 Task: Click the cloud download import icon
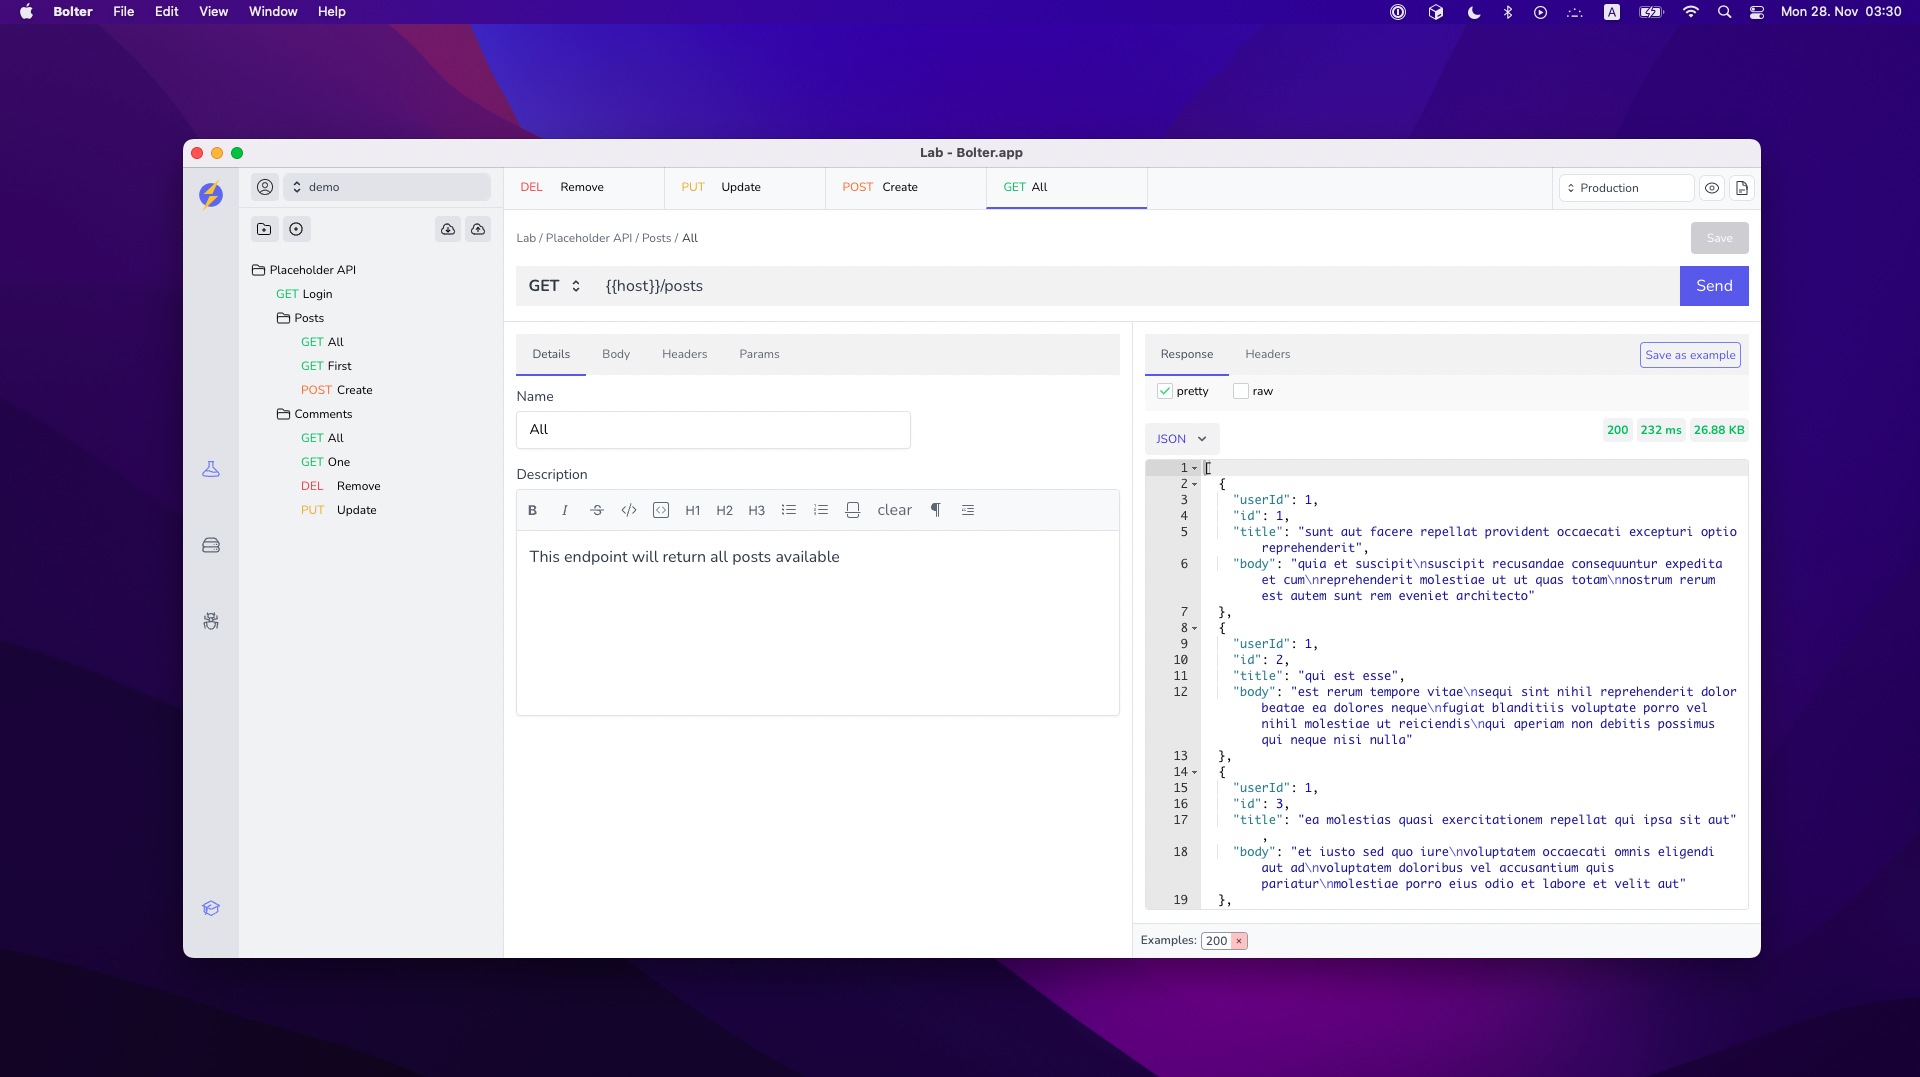448,229
